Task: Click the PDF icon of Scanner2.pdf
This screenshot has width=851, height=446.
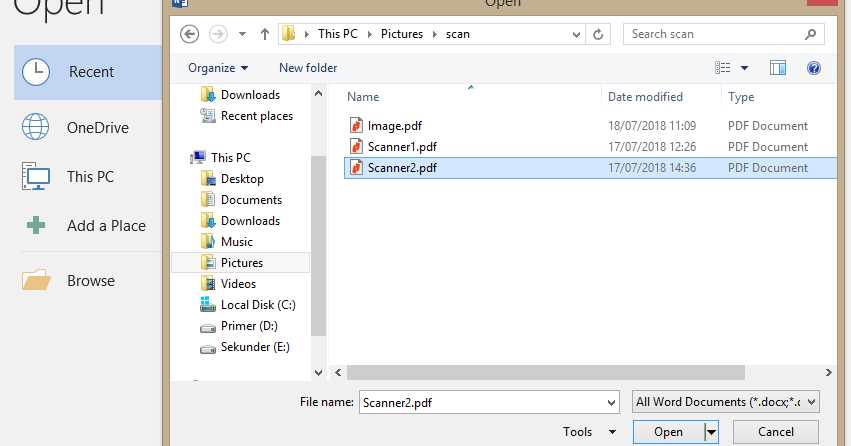Action: 356,168
